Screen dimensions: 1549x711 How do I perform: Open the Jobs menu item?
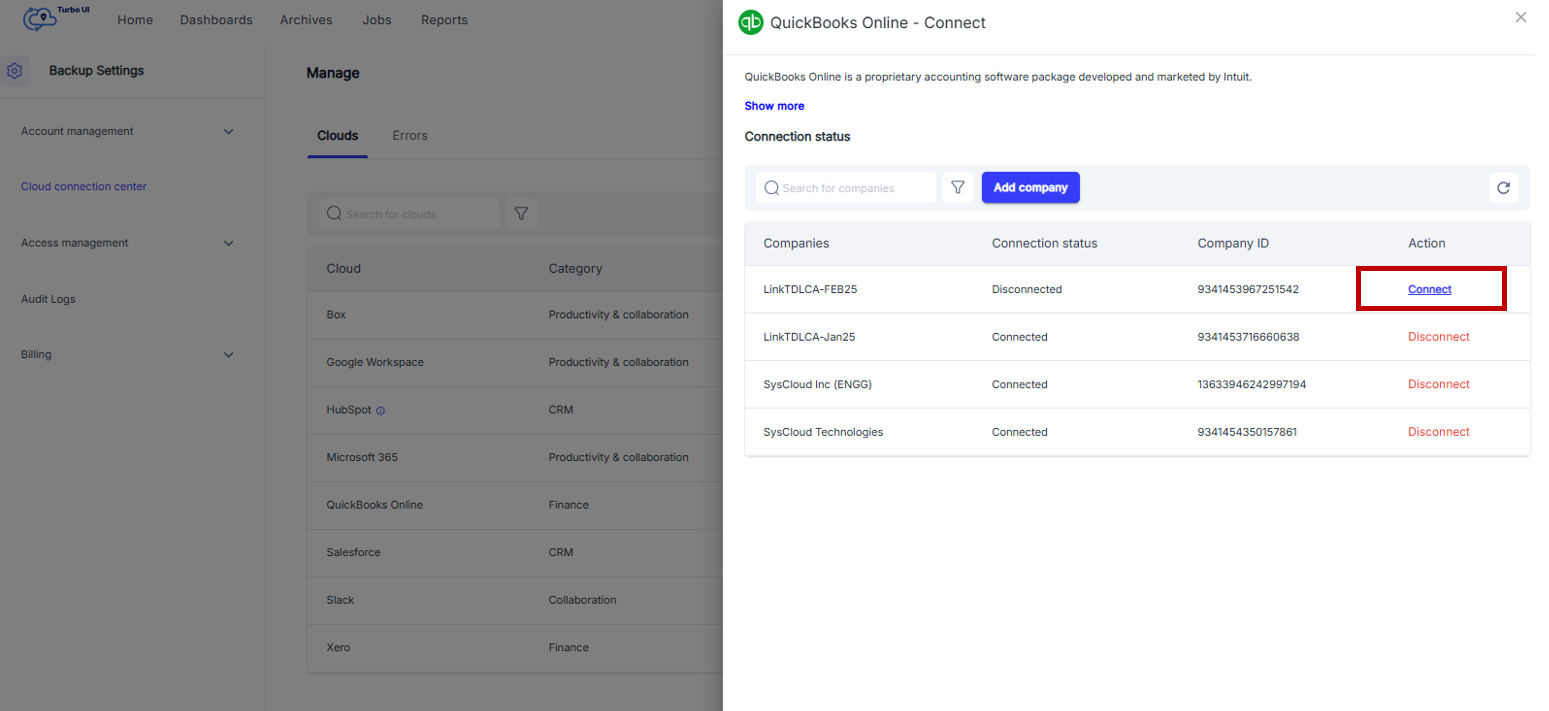pyautogui.click(x=377, y=20)
